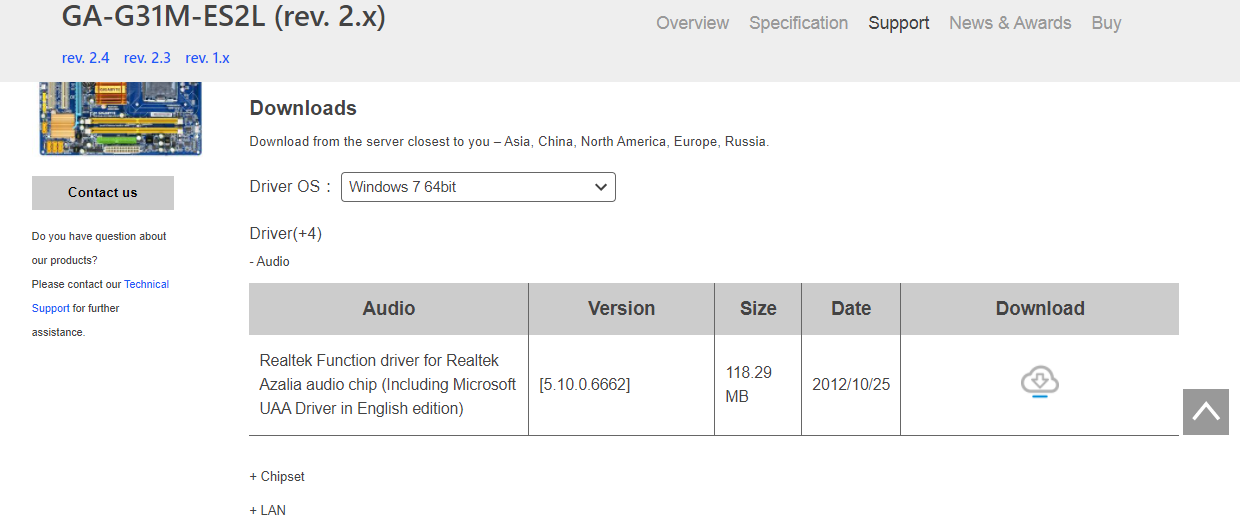
Task: Click the Realtek Function driver description
Action: point(388,385)
